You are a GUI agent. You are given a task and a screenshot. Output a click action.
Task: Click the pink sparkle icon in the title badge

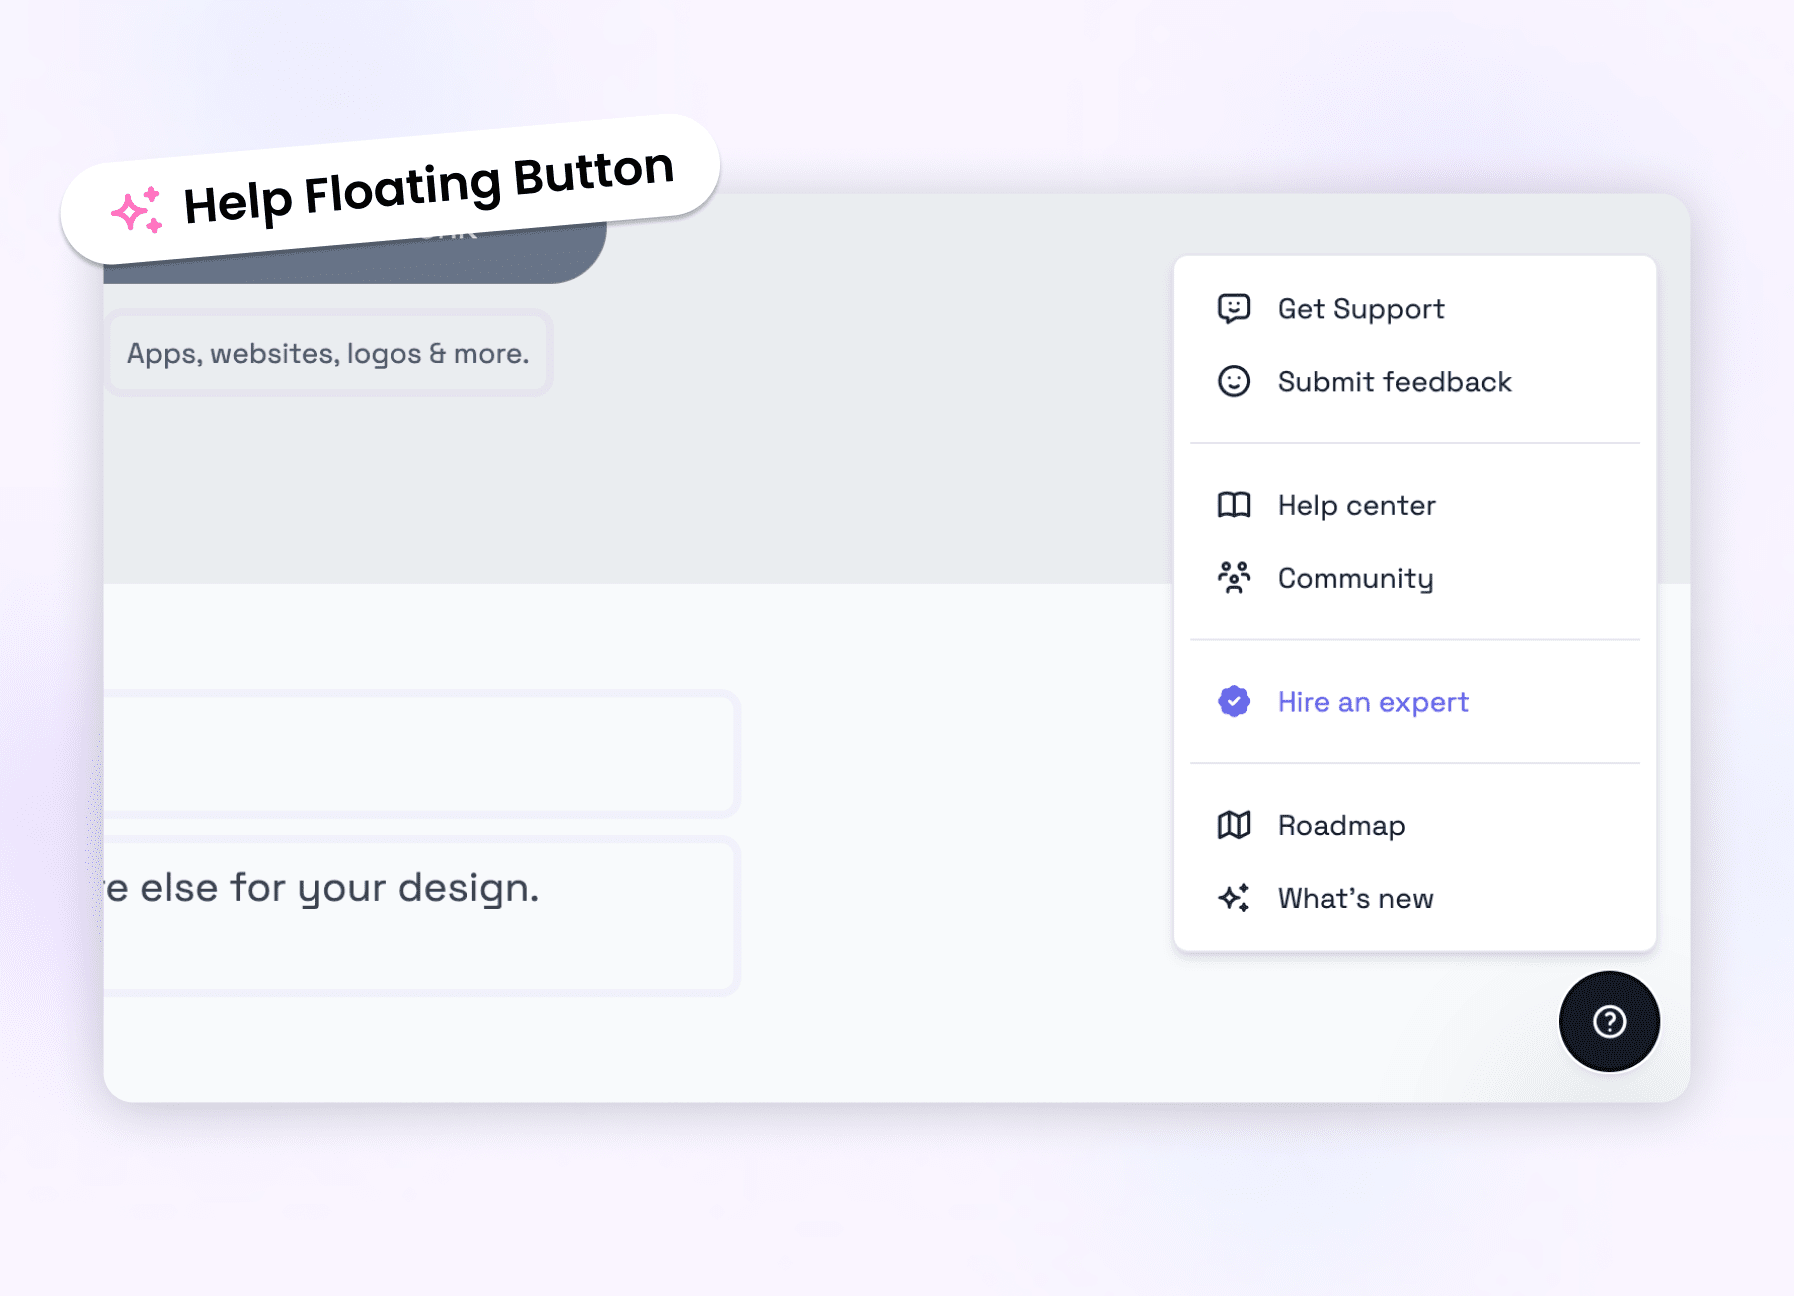(137, 210)
